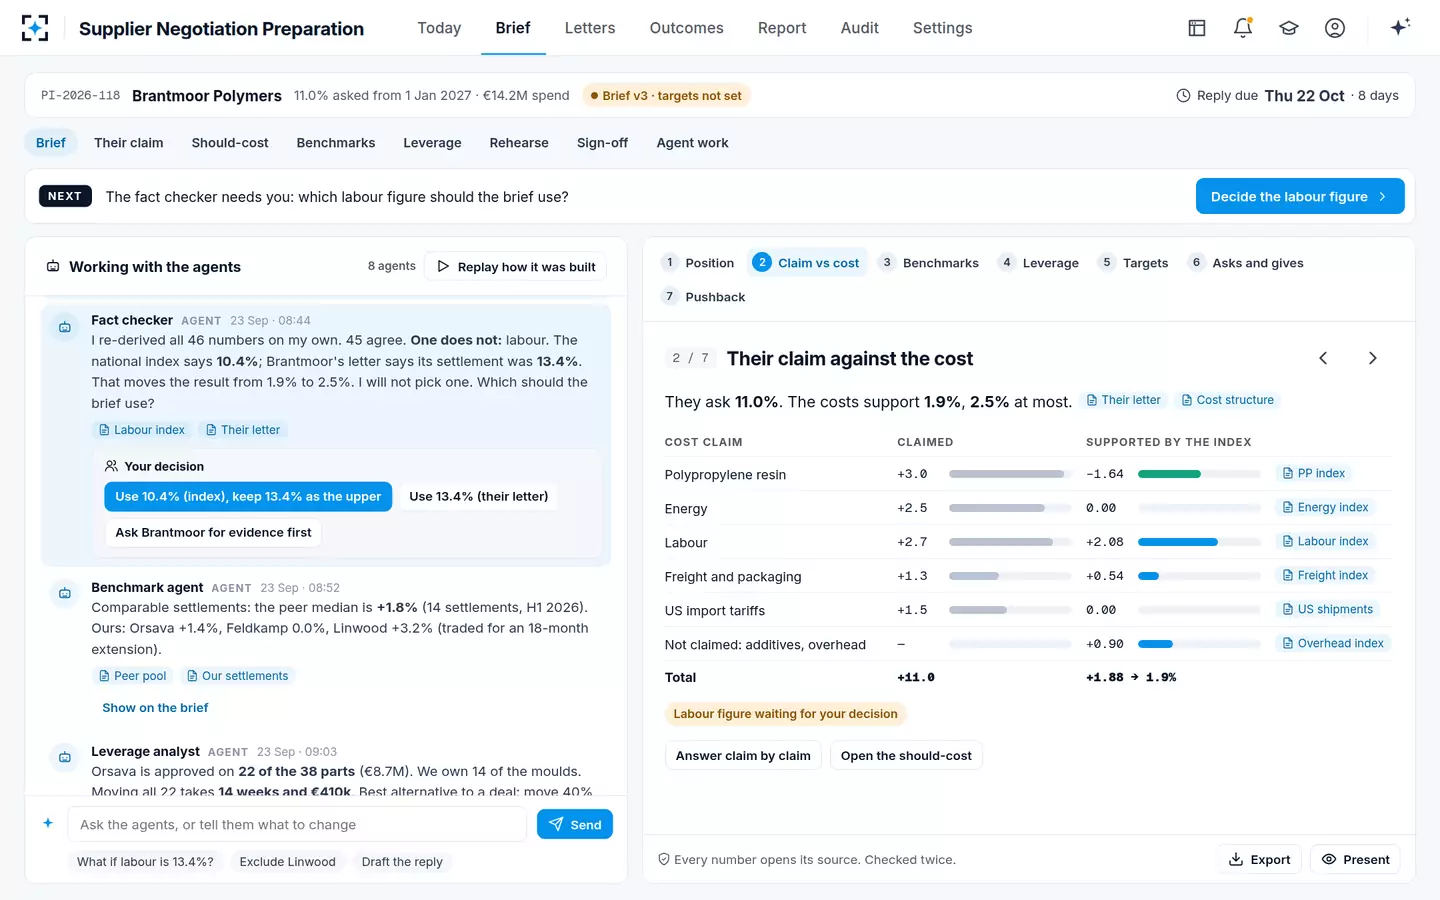Click the Benchmark agent avatar
This screenshot has height=900, width=1440.
coord(65,593)
